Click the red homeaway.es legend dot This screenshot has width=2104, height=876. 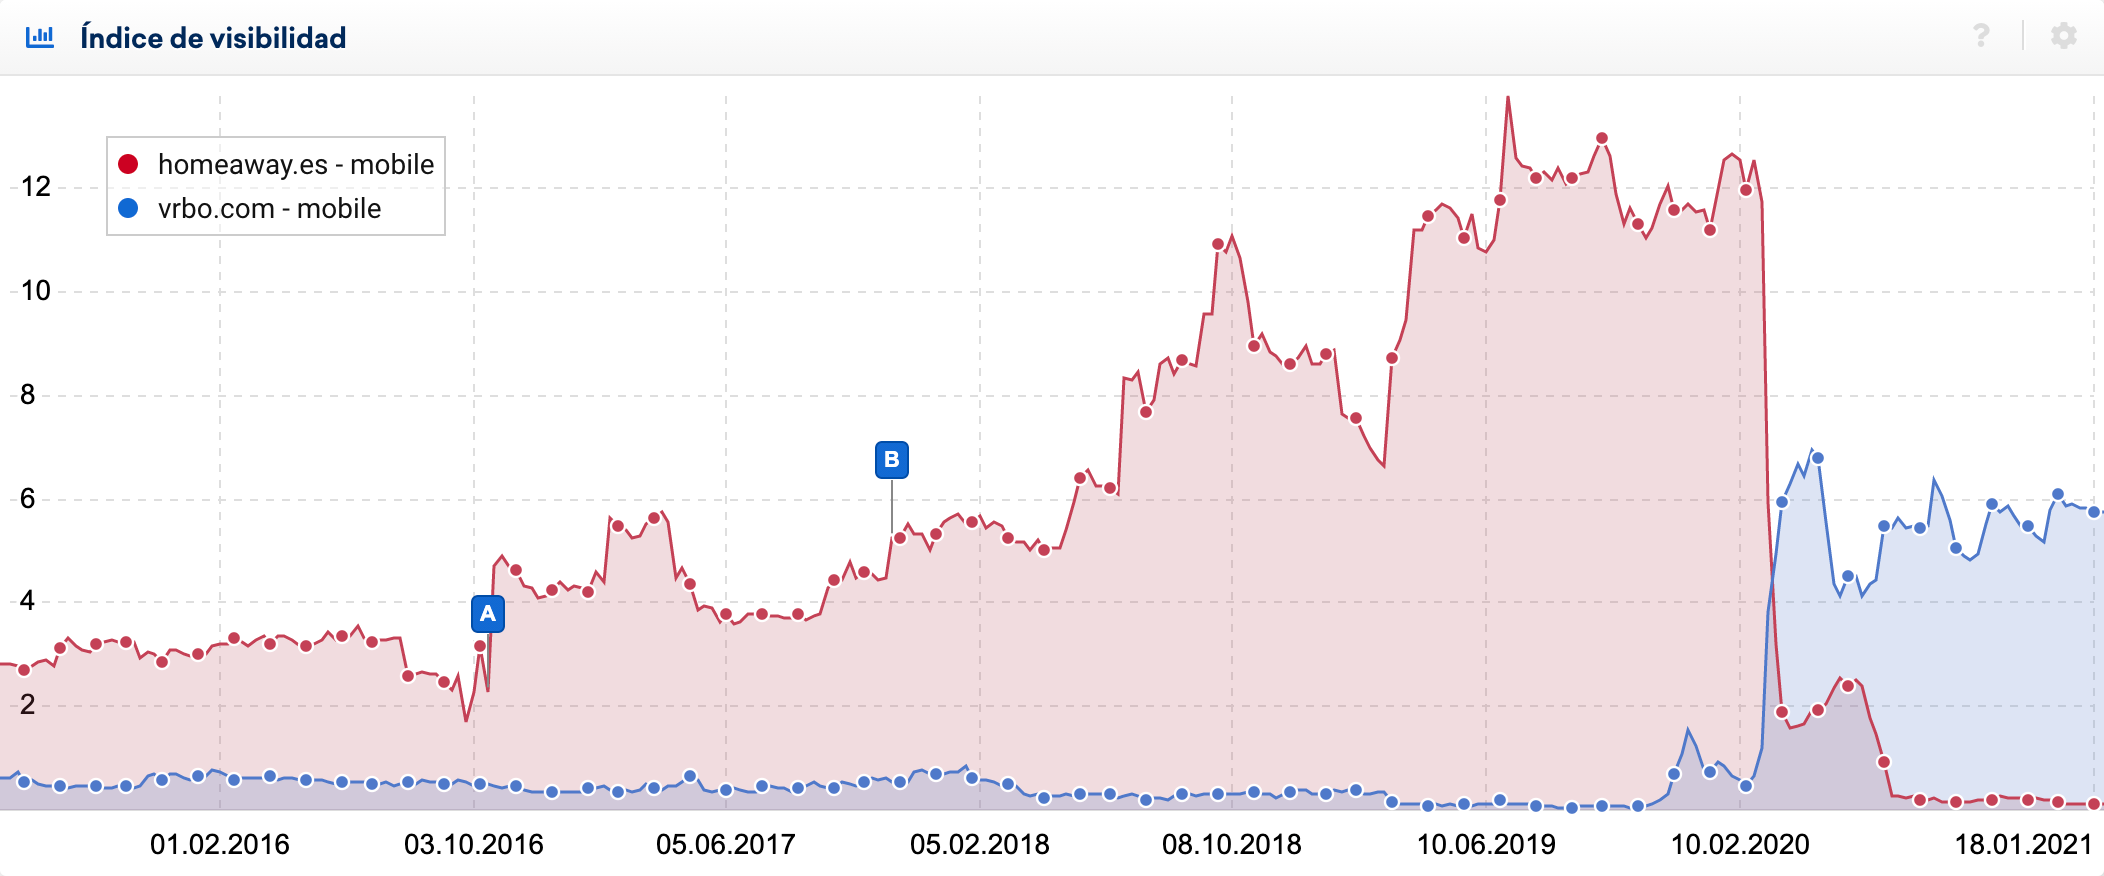click(x=128, y=164)
